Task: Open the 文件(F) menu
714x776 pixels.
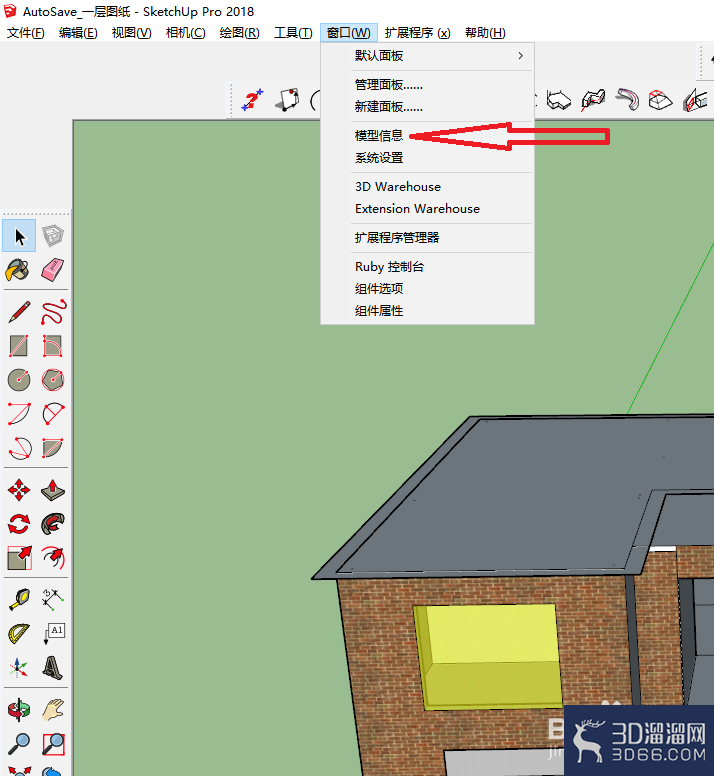Action: click(x=25, y=33)
